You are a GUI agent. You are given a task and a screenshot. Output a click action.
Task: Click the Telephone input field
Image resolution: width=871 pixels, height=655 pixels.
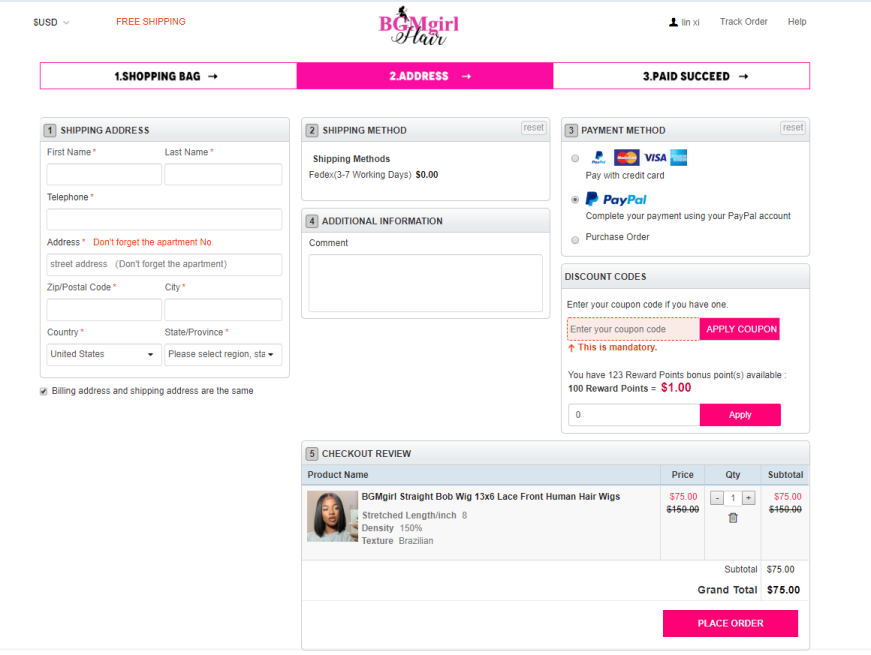coord(164,219)
